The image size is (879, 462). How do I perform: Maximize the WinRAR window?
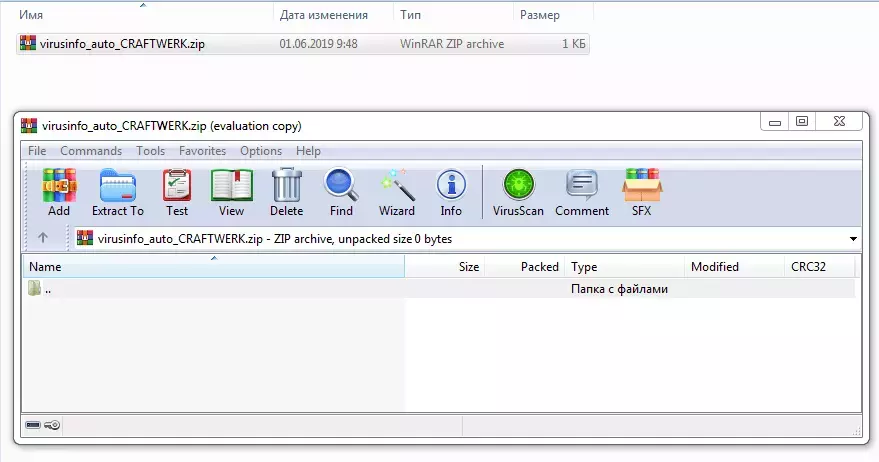coord(802,122)
